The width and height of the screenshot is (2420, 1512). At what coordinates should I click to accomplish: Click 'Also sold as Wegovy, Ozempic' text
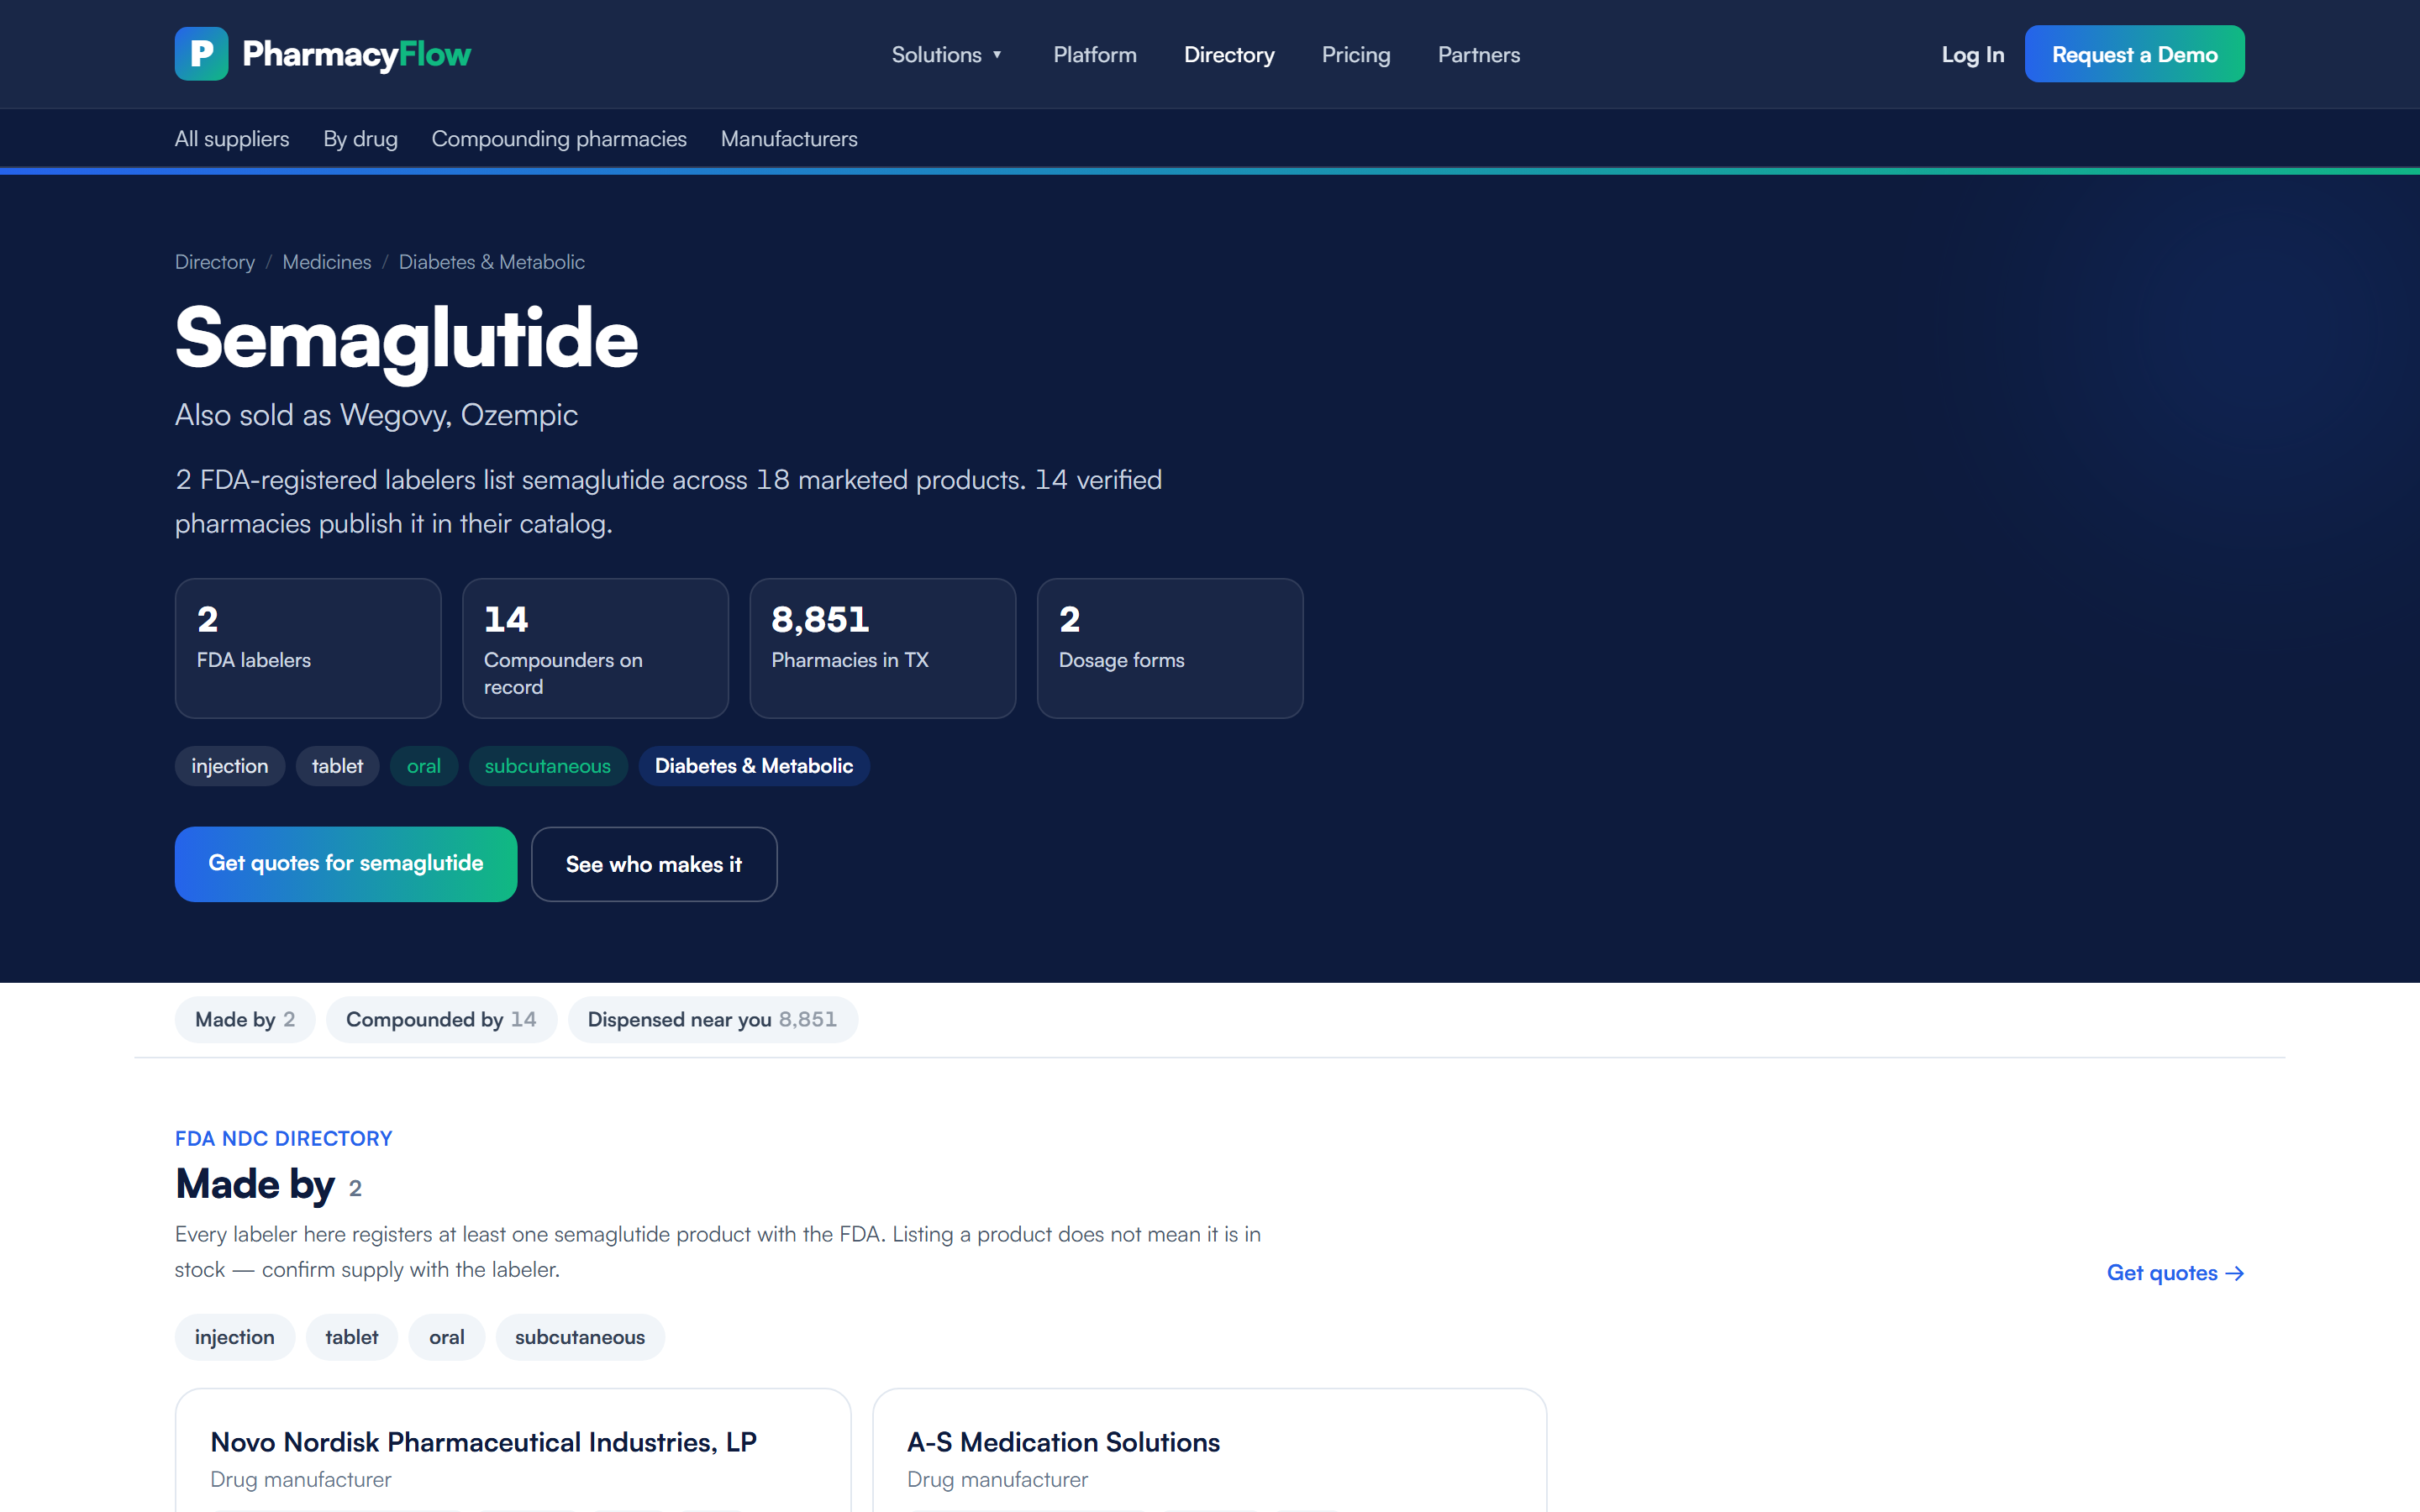[x=376, y=415]
